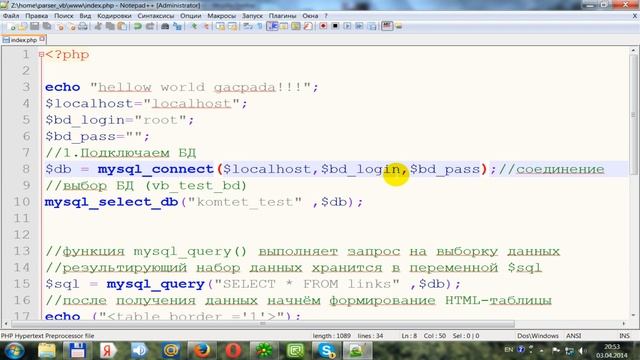Click the Save All toolbar icon

pyautogui.click(x=47, y=27)
